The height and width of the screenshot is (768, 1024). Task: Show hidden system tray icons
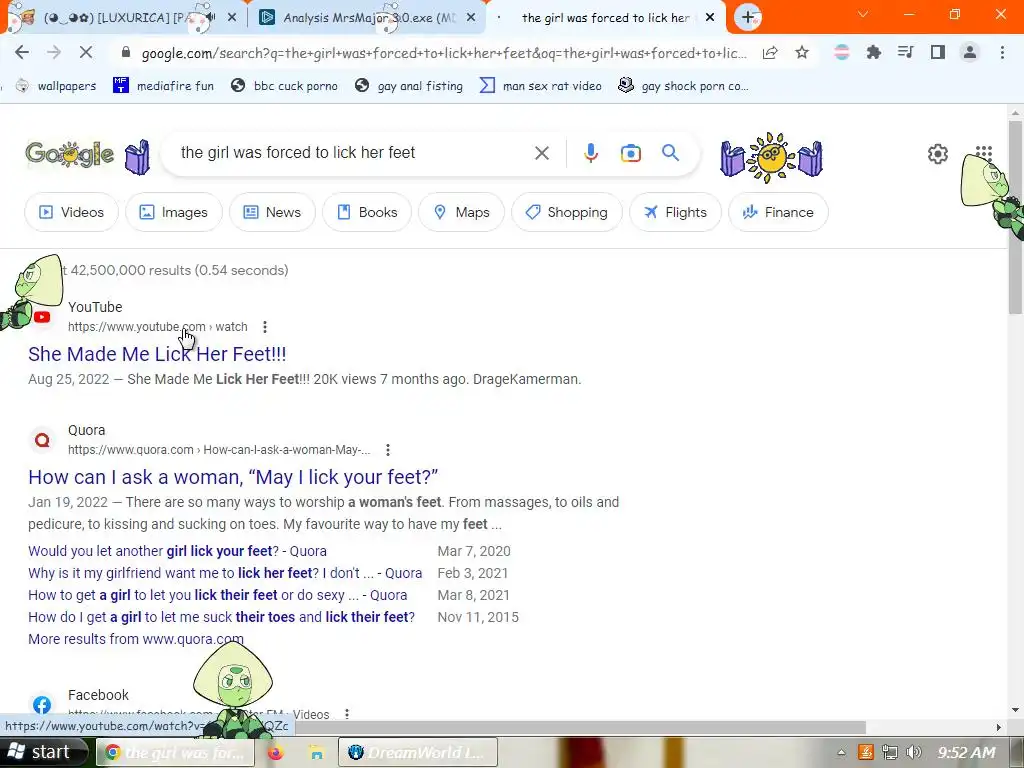click(x=841, y=752)
